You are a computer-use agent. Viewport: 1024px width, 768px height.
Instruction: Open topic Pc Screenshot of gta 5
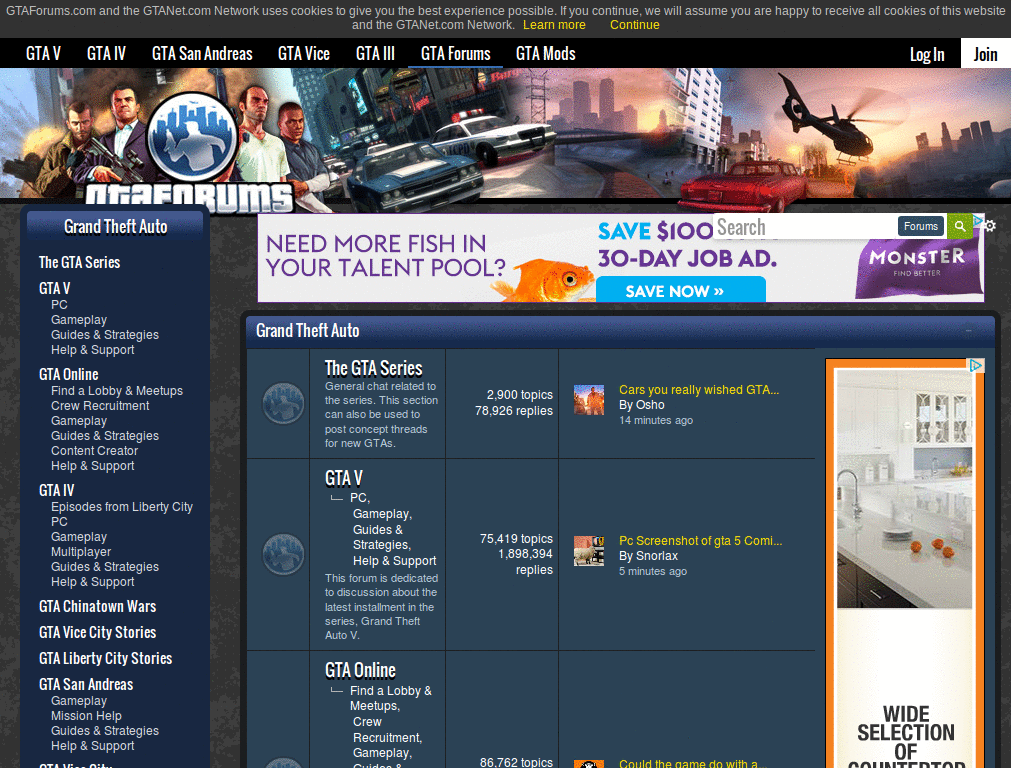(700, 540)
